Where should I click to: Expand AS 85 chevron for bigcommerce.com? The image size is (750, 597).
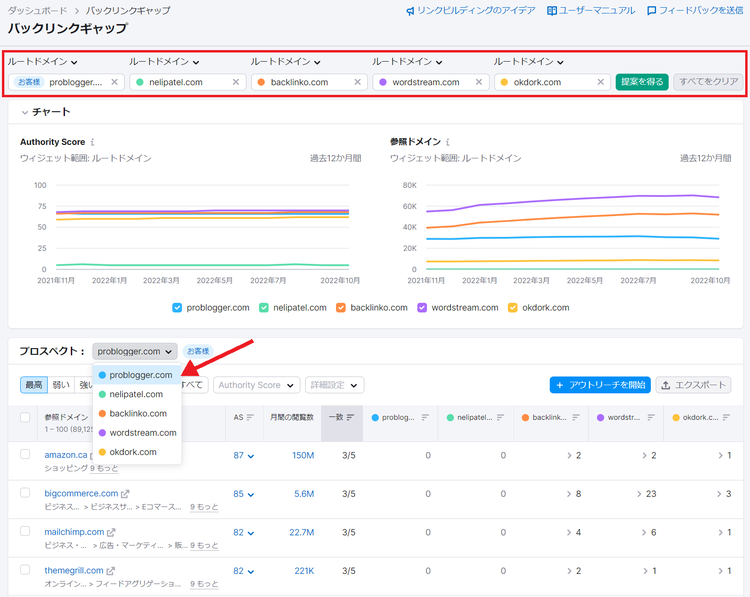click(x=251, y=494)
